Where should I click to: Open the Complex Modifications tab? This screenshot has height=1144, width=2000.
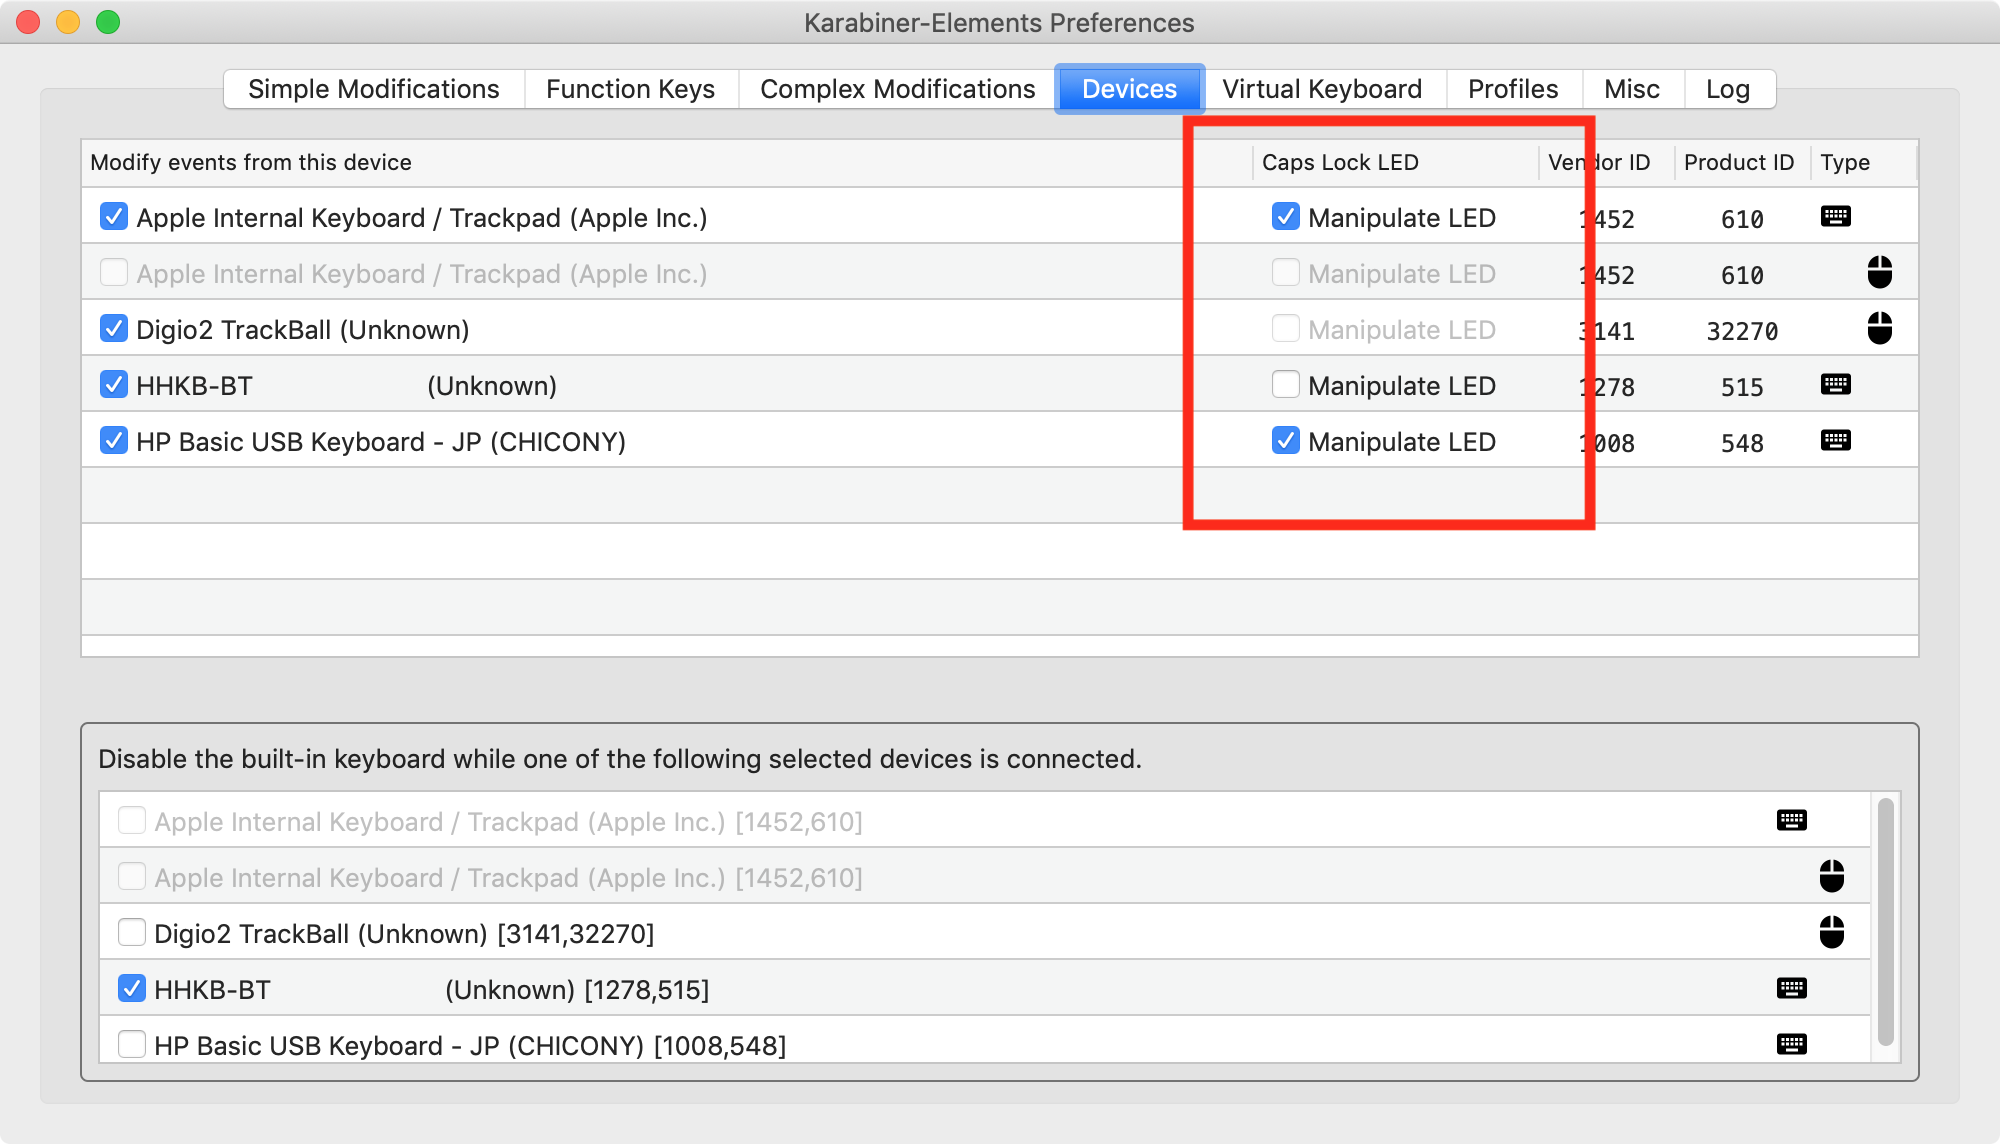(x=897, y=89)
